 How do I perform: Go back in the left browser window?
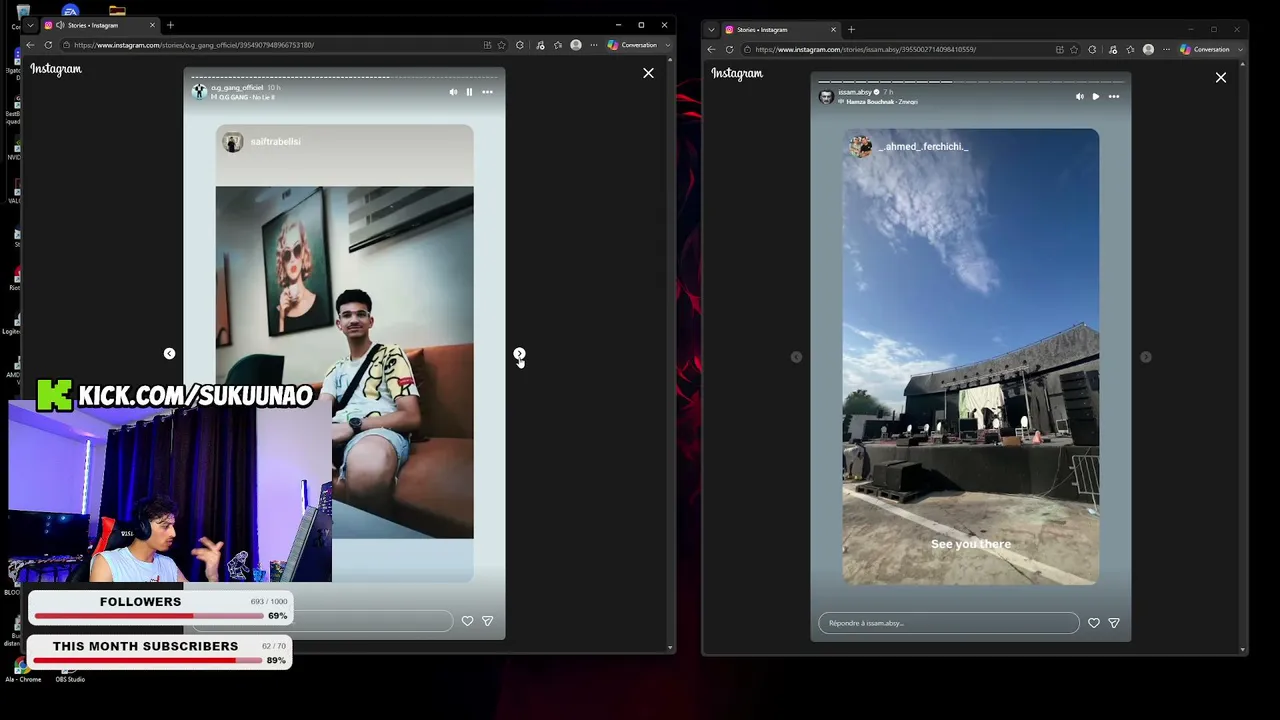coord(30,45)
